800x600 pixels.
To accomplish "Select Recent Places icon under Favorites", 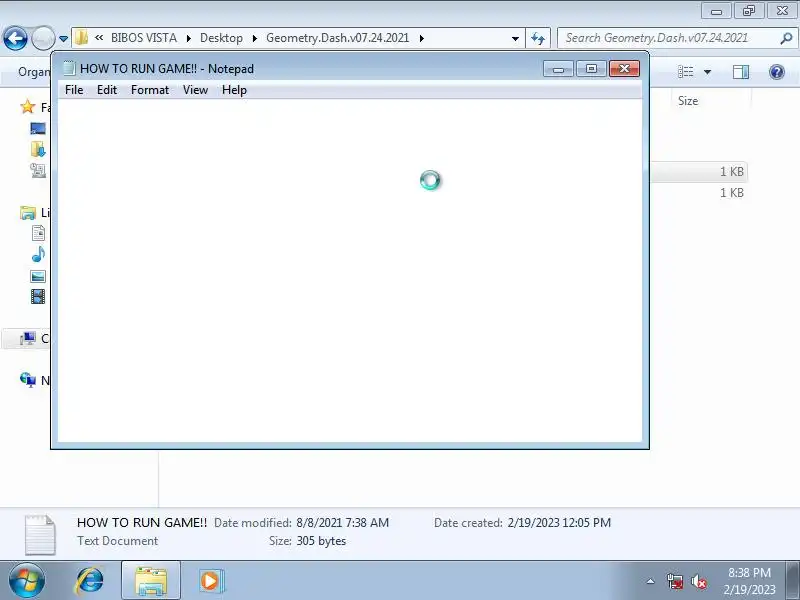I will pyautogui.click(x=38, y=170).
